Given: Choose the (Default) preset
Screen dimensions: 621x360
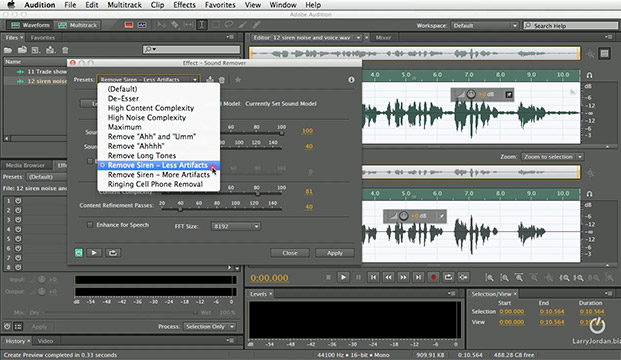Looking at the screenshot, I should tap(158, 89).
